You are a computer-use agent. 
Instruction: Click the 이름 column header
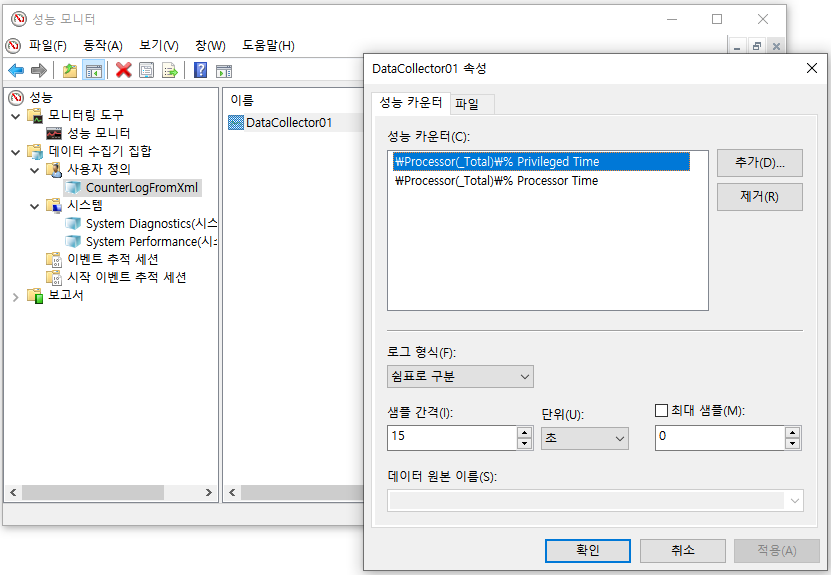pyautogui.click(x=242, y=100)
